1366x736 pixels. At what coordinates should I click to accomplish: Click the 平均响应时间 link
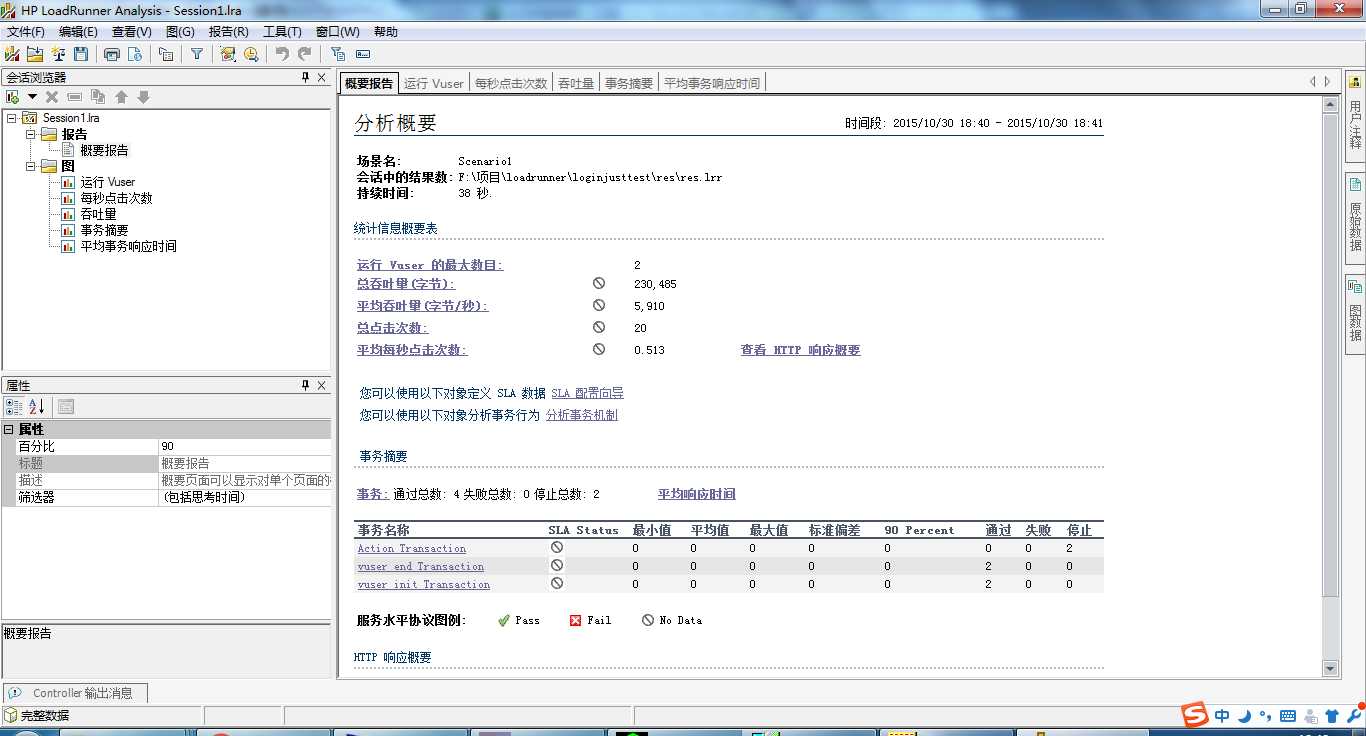[696, 494]
